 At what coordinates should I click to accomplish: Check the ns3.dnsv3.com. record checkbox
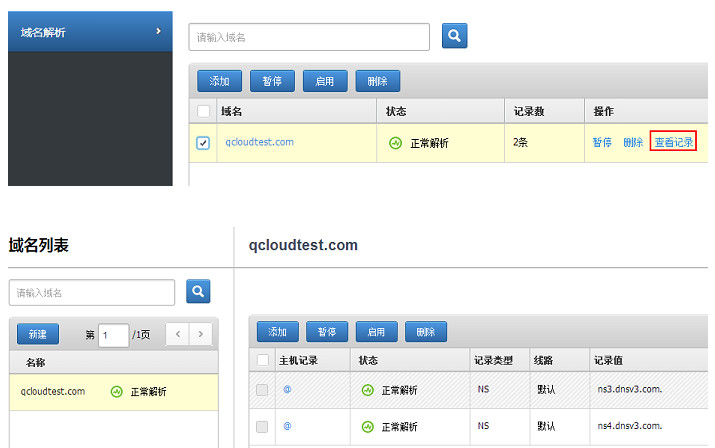[262, 390]
